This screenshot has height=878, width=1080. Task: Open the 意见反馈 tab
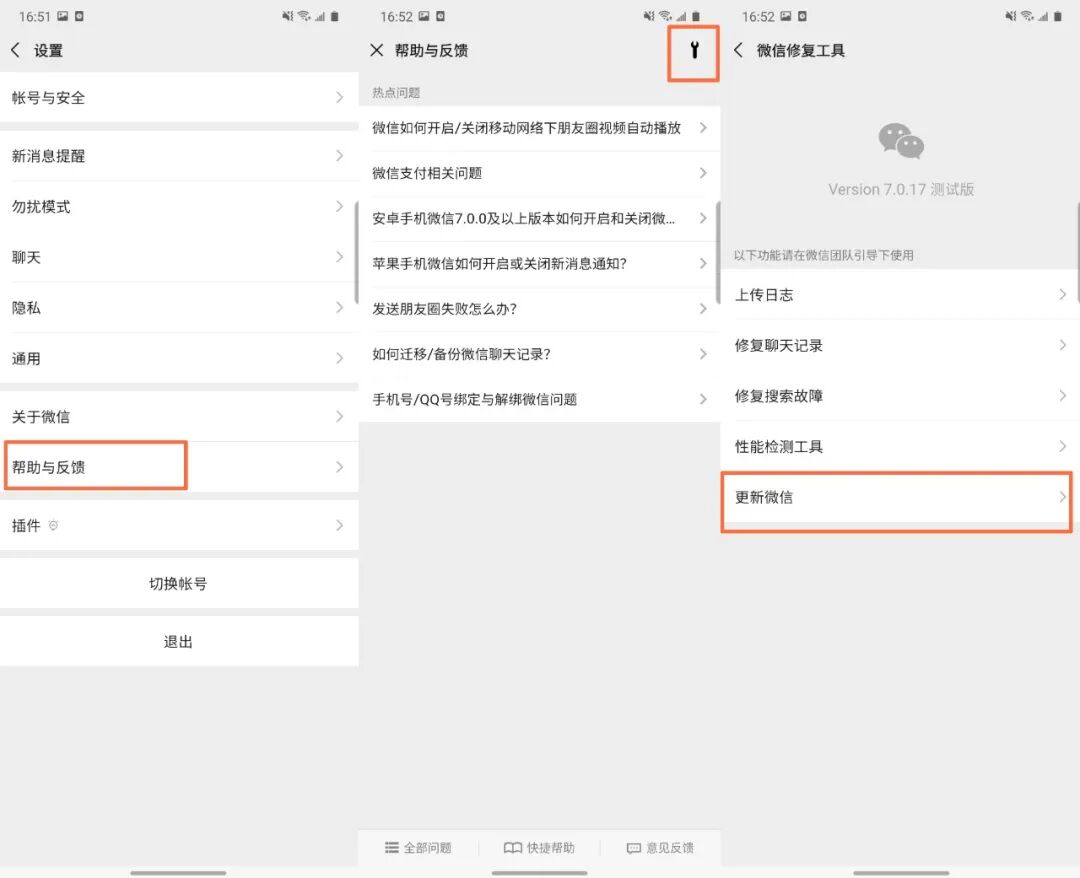tap(661, 848)
